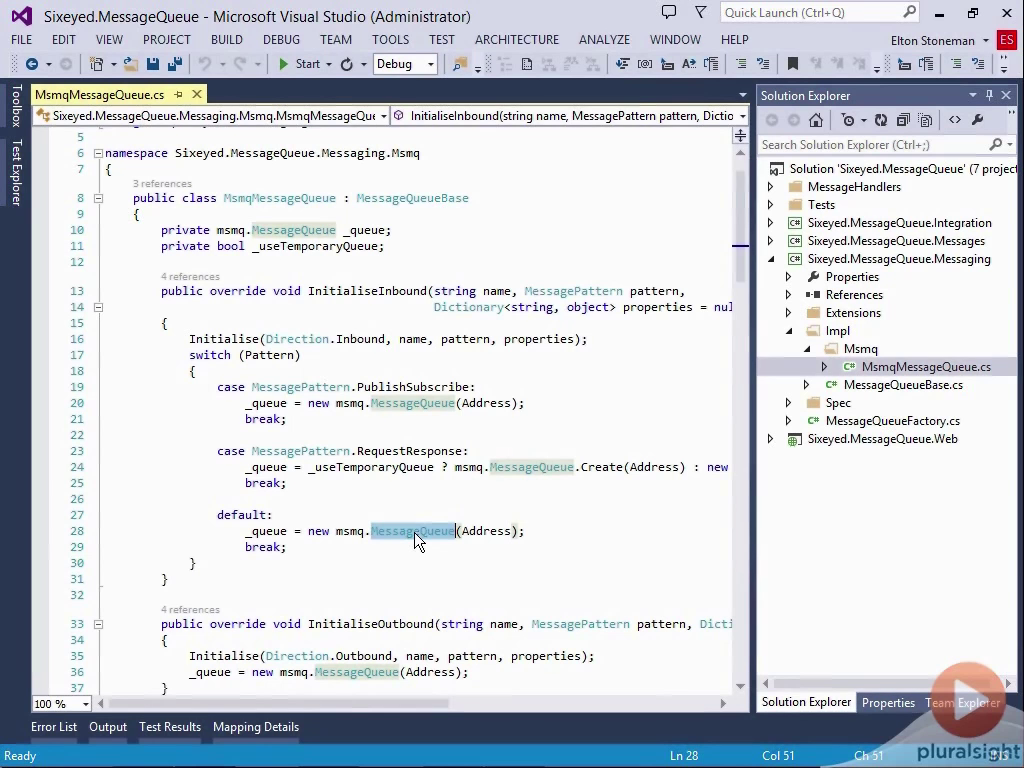Open the Test Results tab
Screen dimensions: 1024x768
(170, 727)
